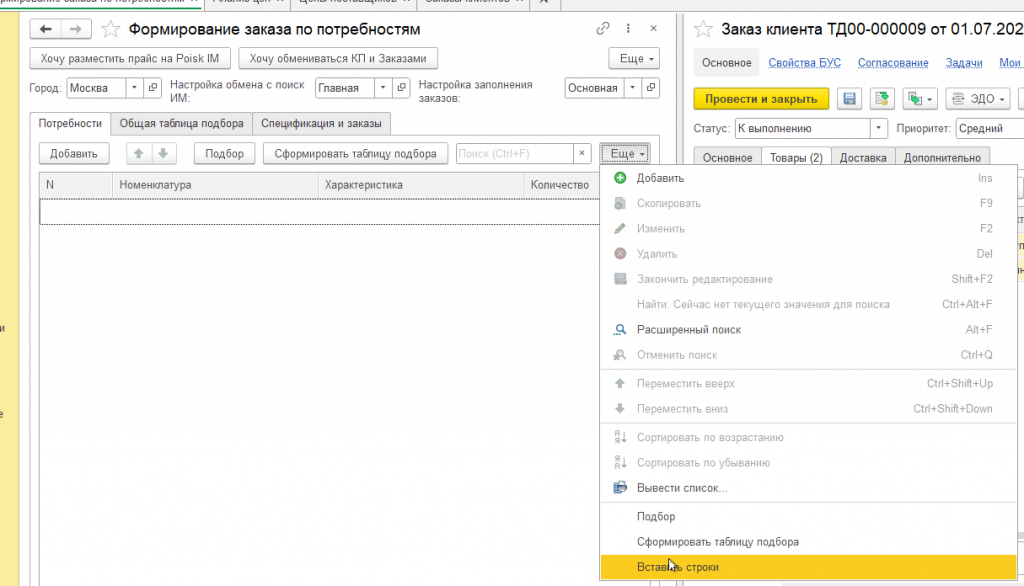
Task: Open the three-dot form options menu
Action: point(628,28)
